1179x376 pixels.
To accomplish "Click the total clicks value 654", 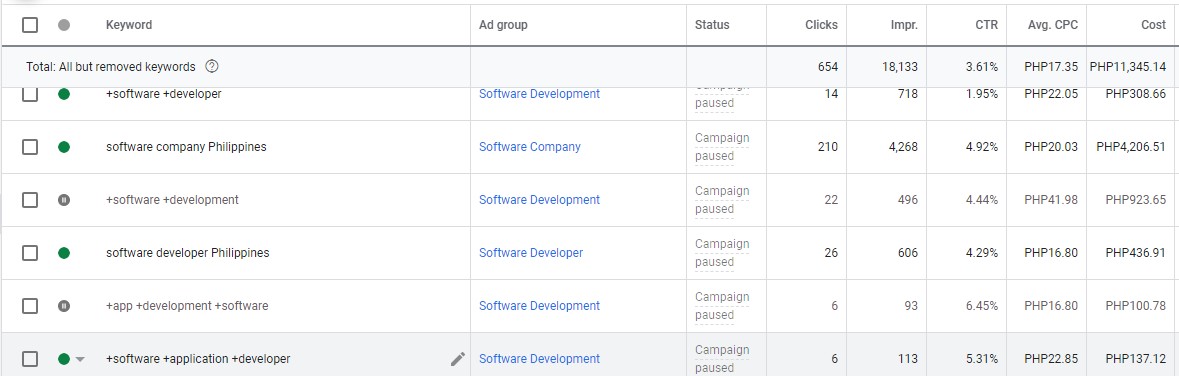I will [828, 67].
